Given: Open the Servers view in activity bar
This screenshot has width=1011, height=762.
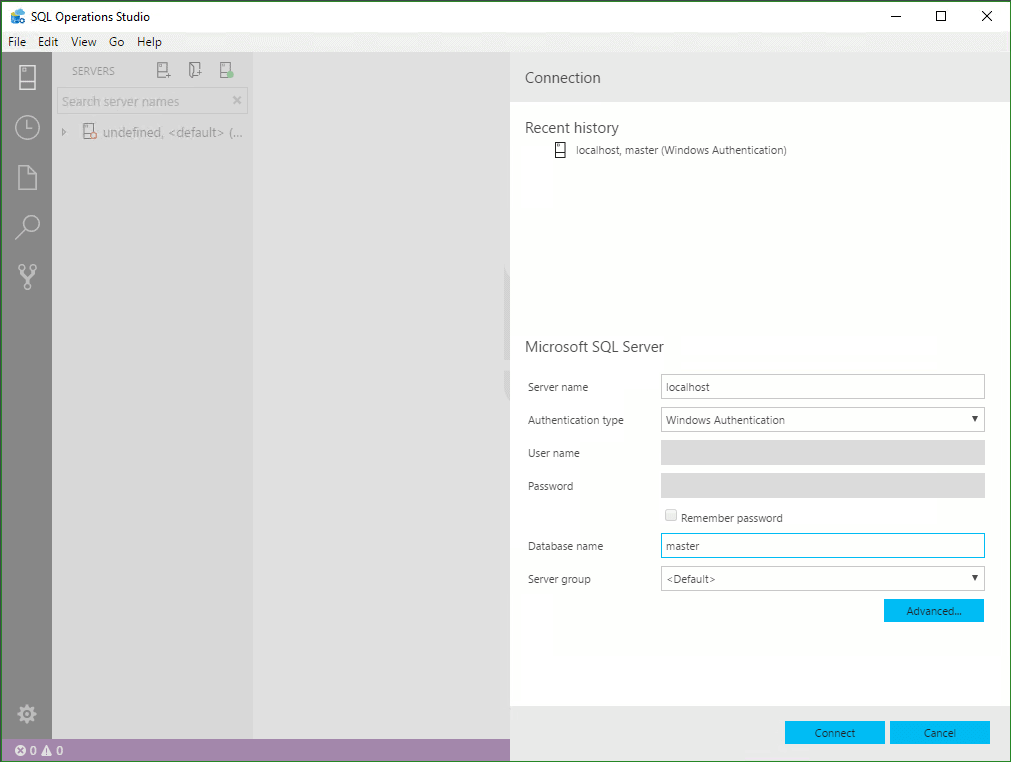Looking at the screenshot, I should pos(27,77).
